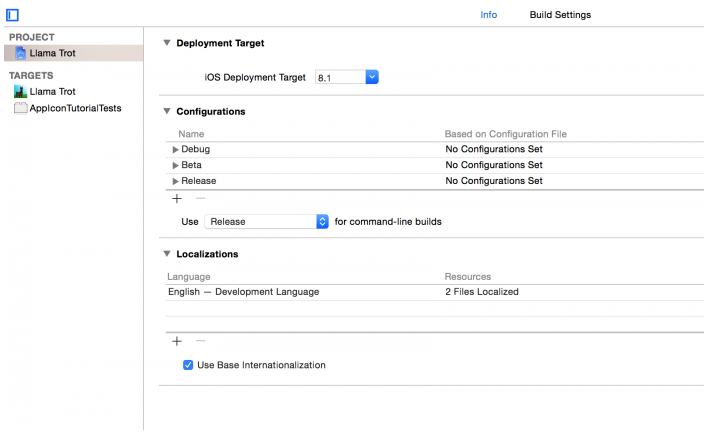Open iOS Deployment Target dropdown
709x433 pixels.
pyautogui.click(x=371, y=76)
